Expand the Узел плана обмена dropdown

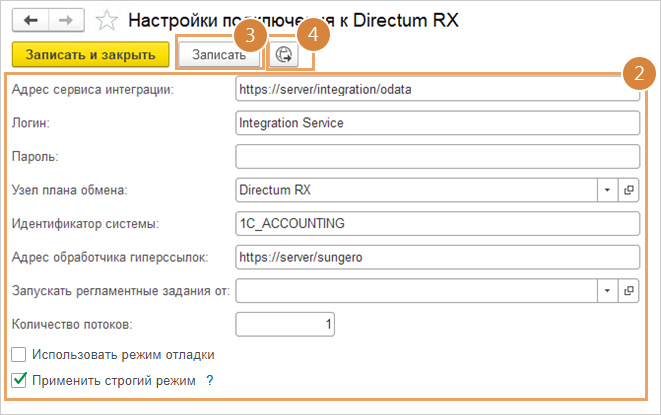pos(608,189)
